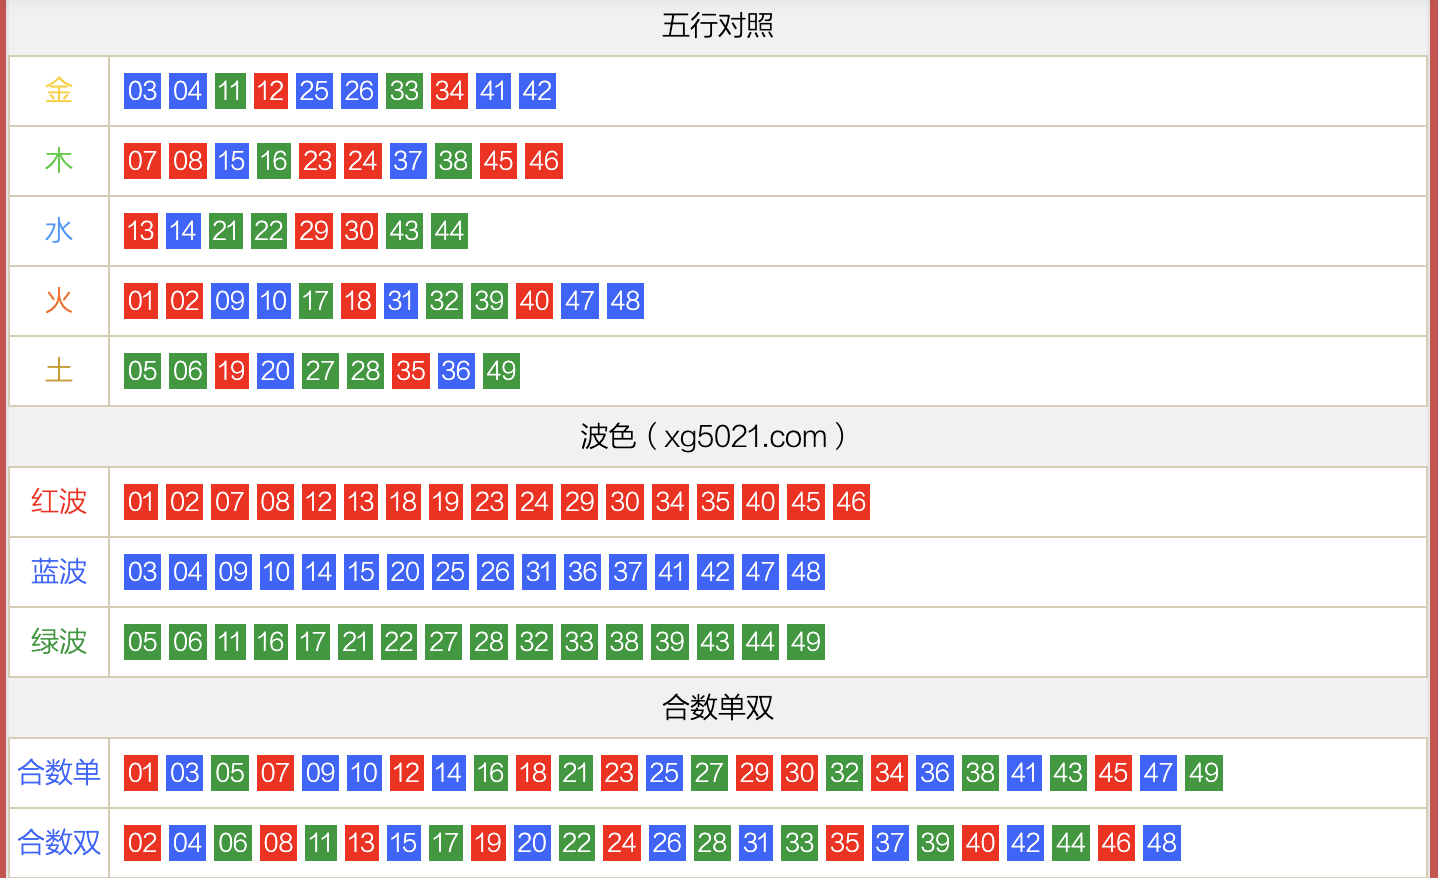
Task: Click the 水 row label
Action: point(58,230)
